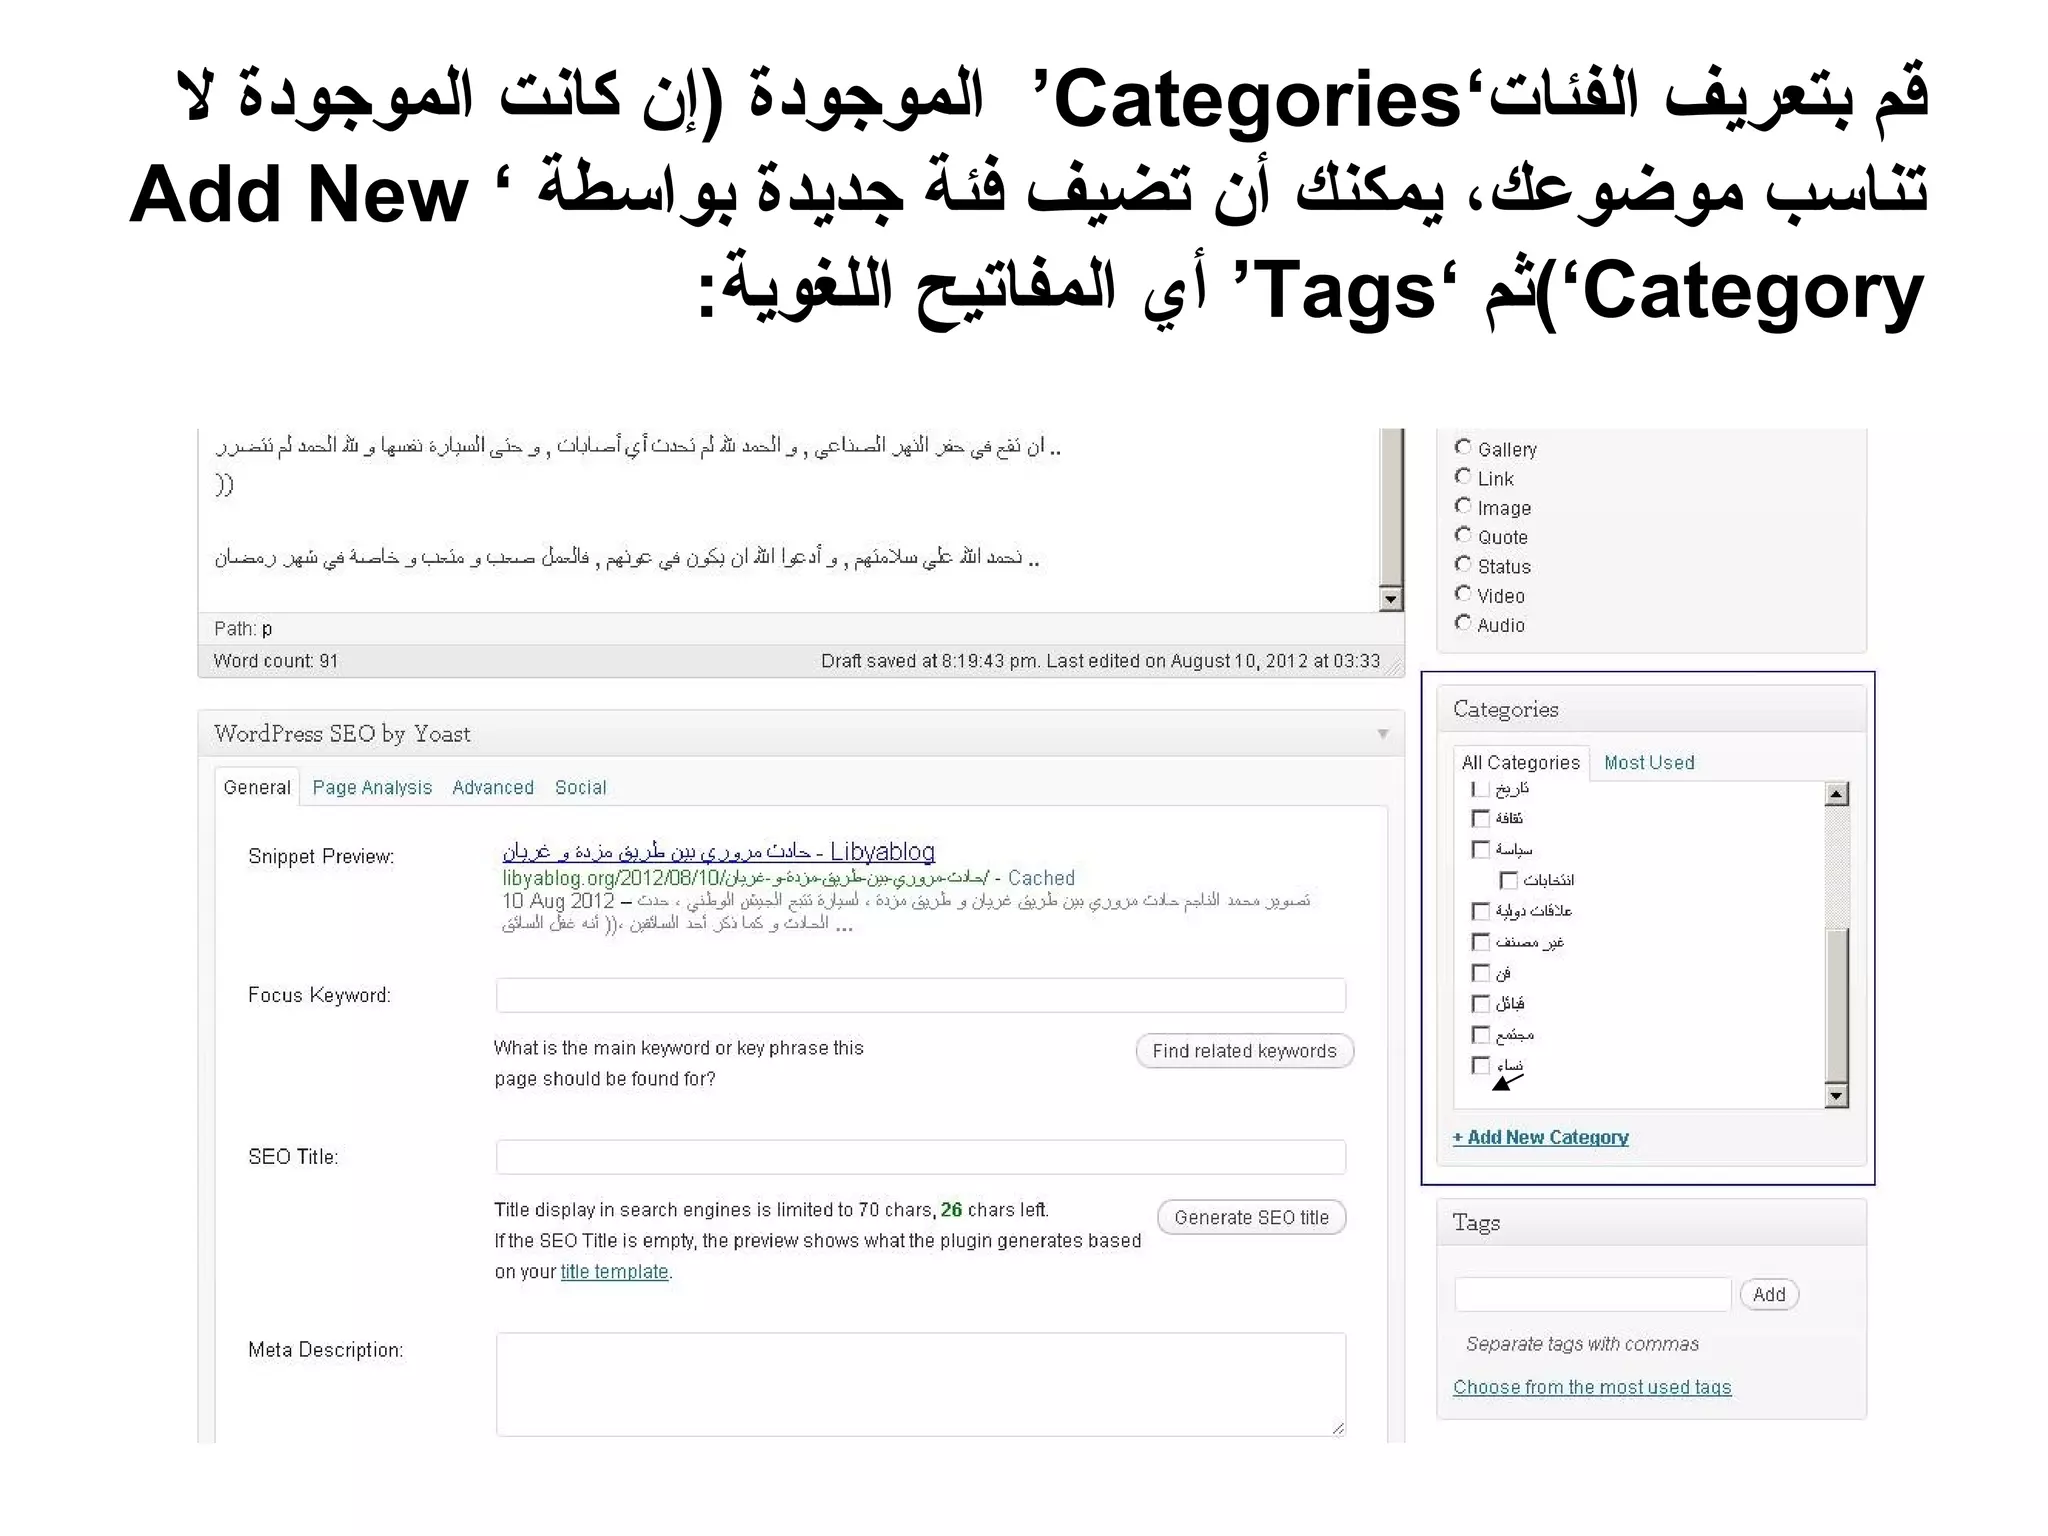2048x1536 pixels.
Task: Select the Link post format
Action: tap(1463, 476)
